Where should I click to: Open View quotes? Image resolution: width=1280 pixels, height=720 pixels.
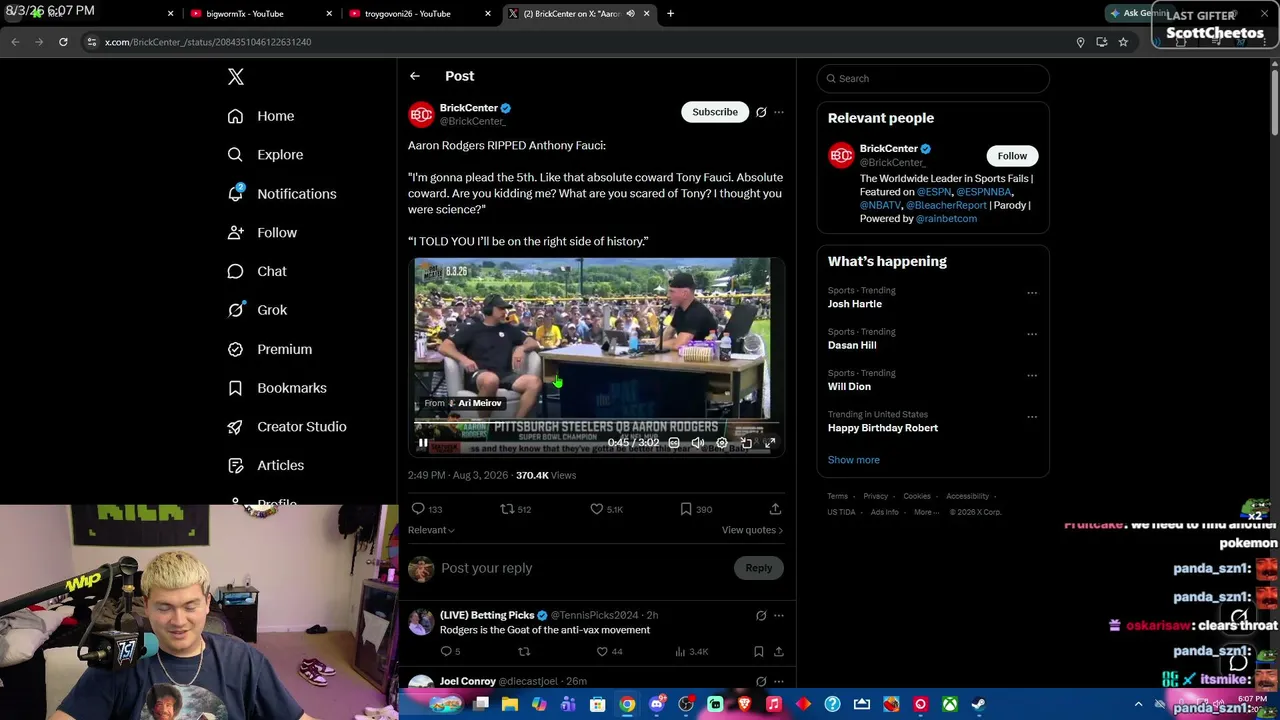(x=752, y=530)
